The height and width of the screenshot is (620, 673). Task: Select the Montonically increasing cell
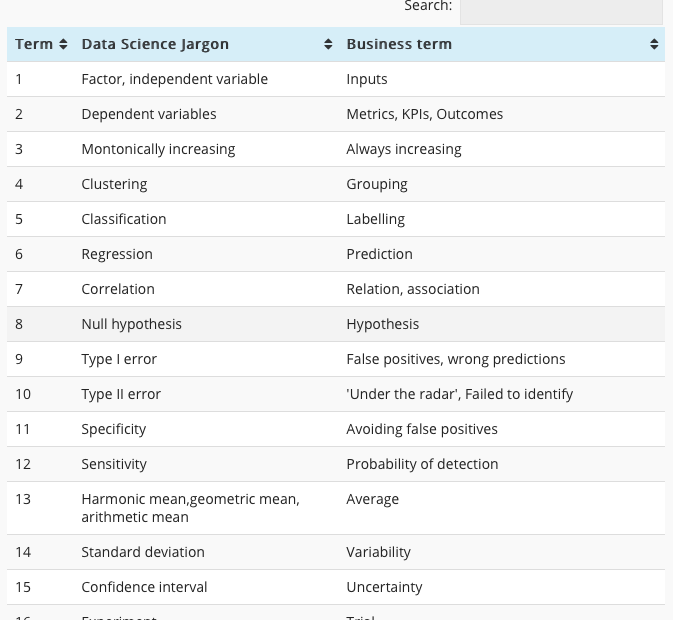[x=158, y=149]
